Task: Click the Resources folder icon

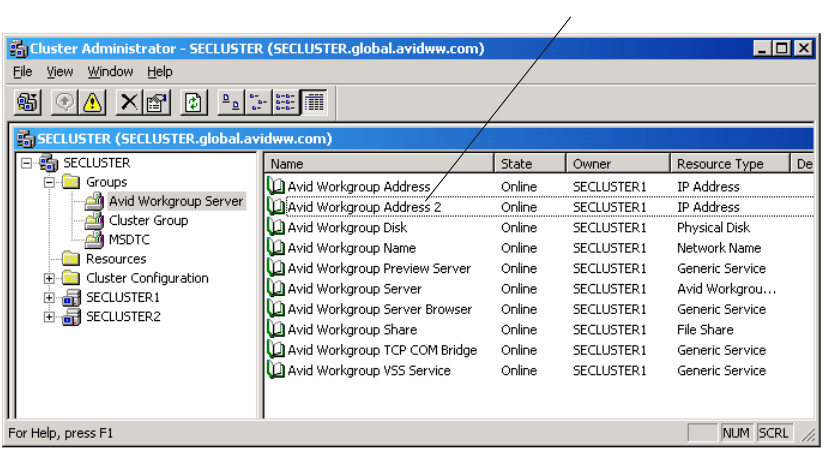Action: pyautogui.click(x=71, y=259)
